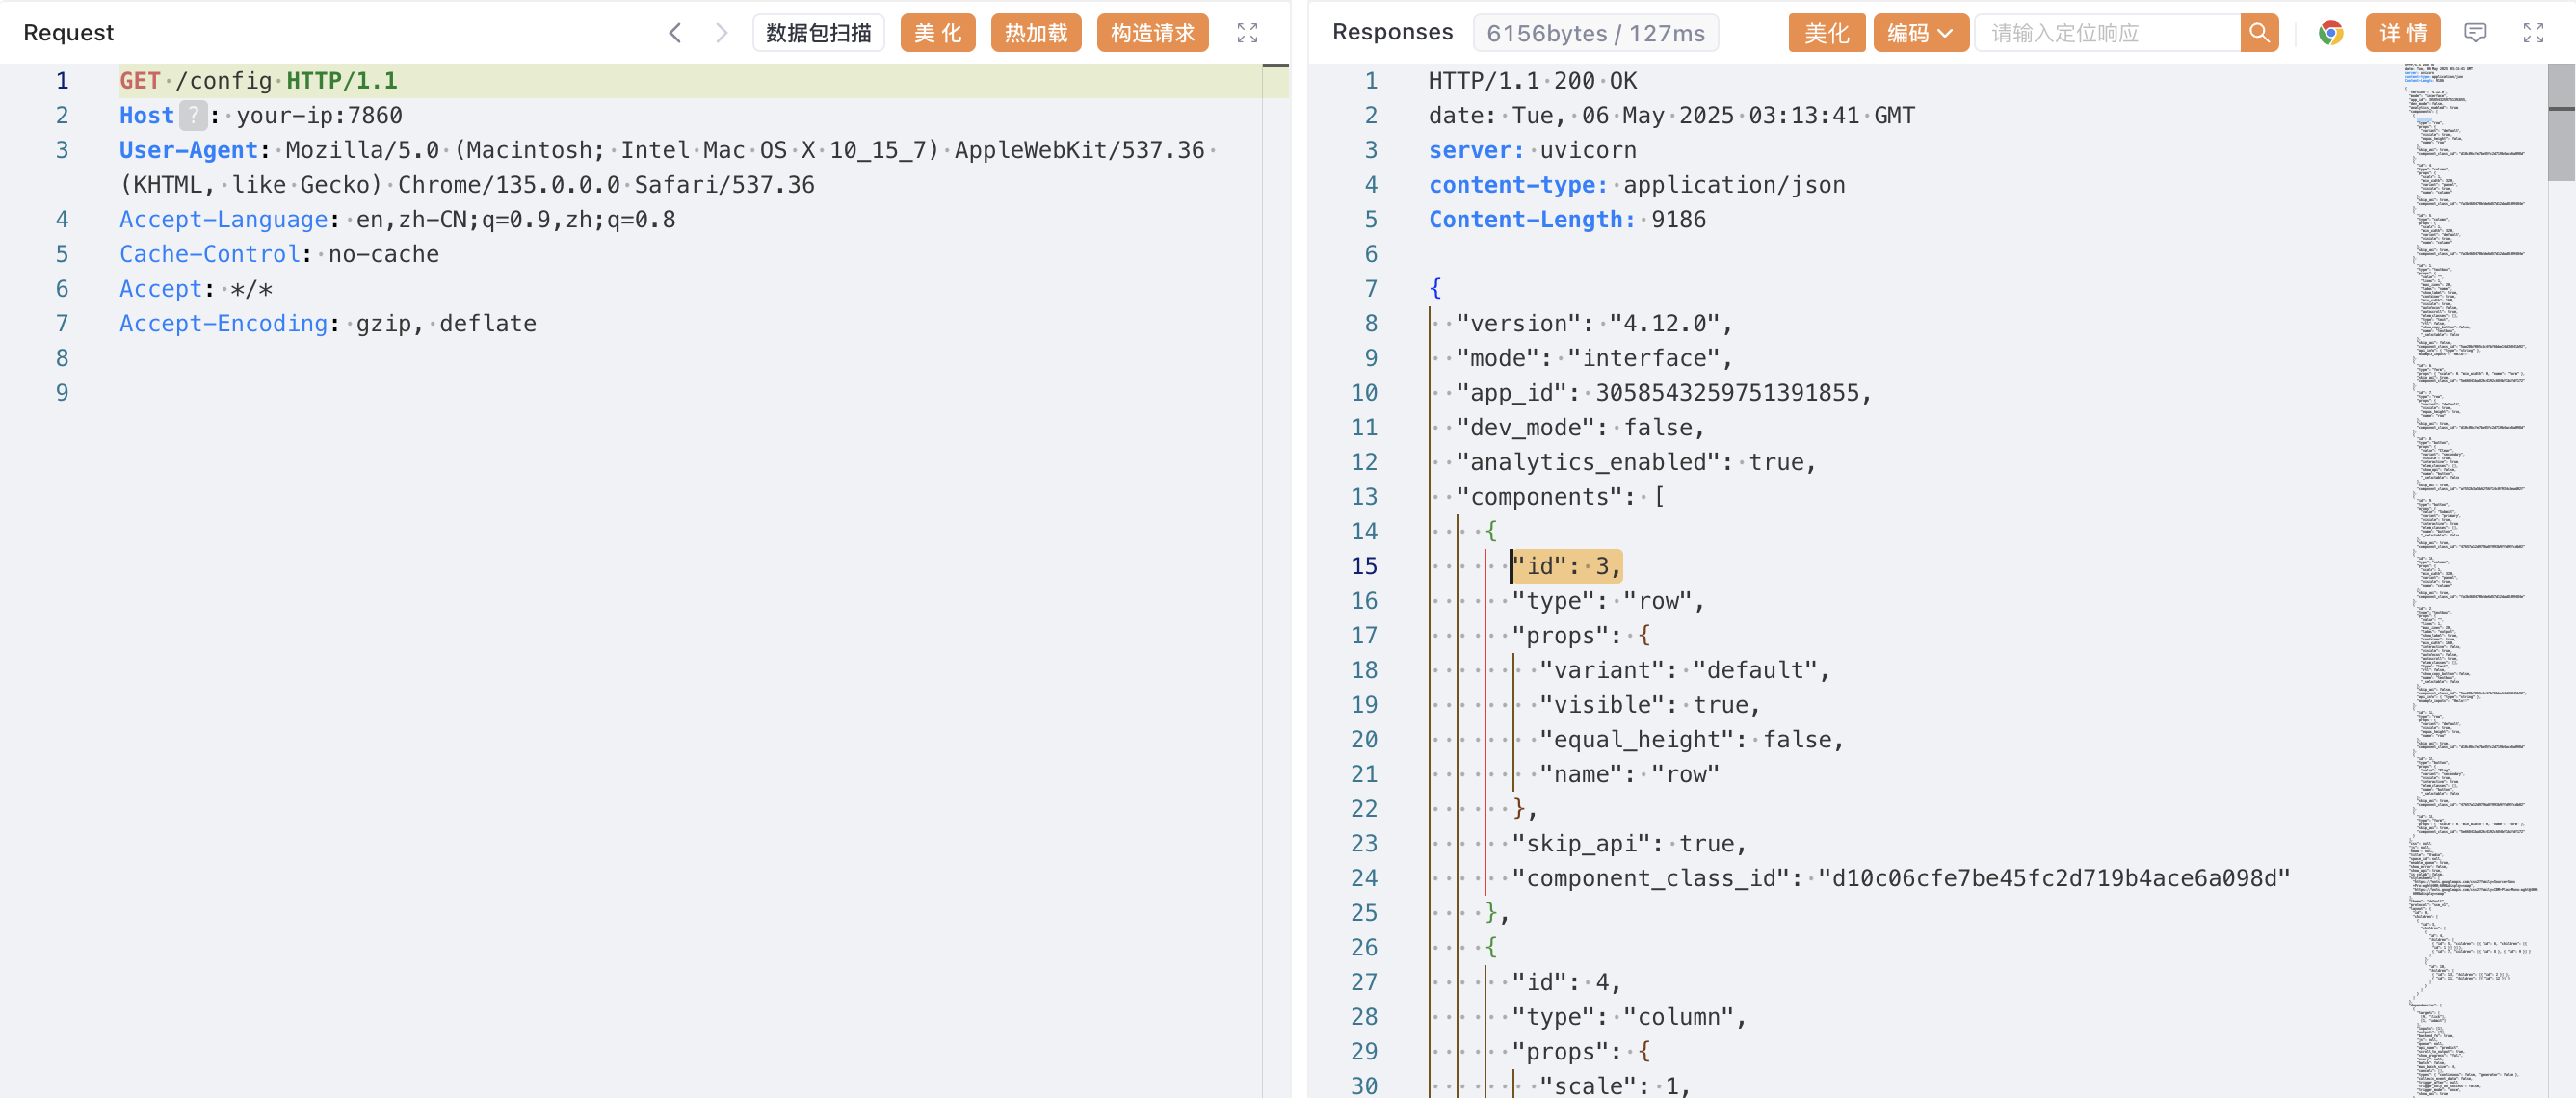The image size is (2576, 1098).
Task: Expand the Request panel to fullscreen
Action: [1247, 33]
